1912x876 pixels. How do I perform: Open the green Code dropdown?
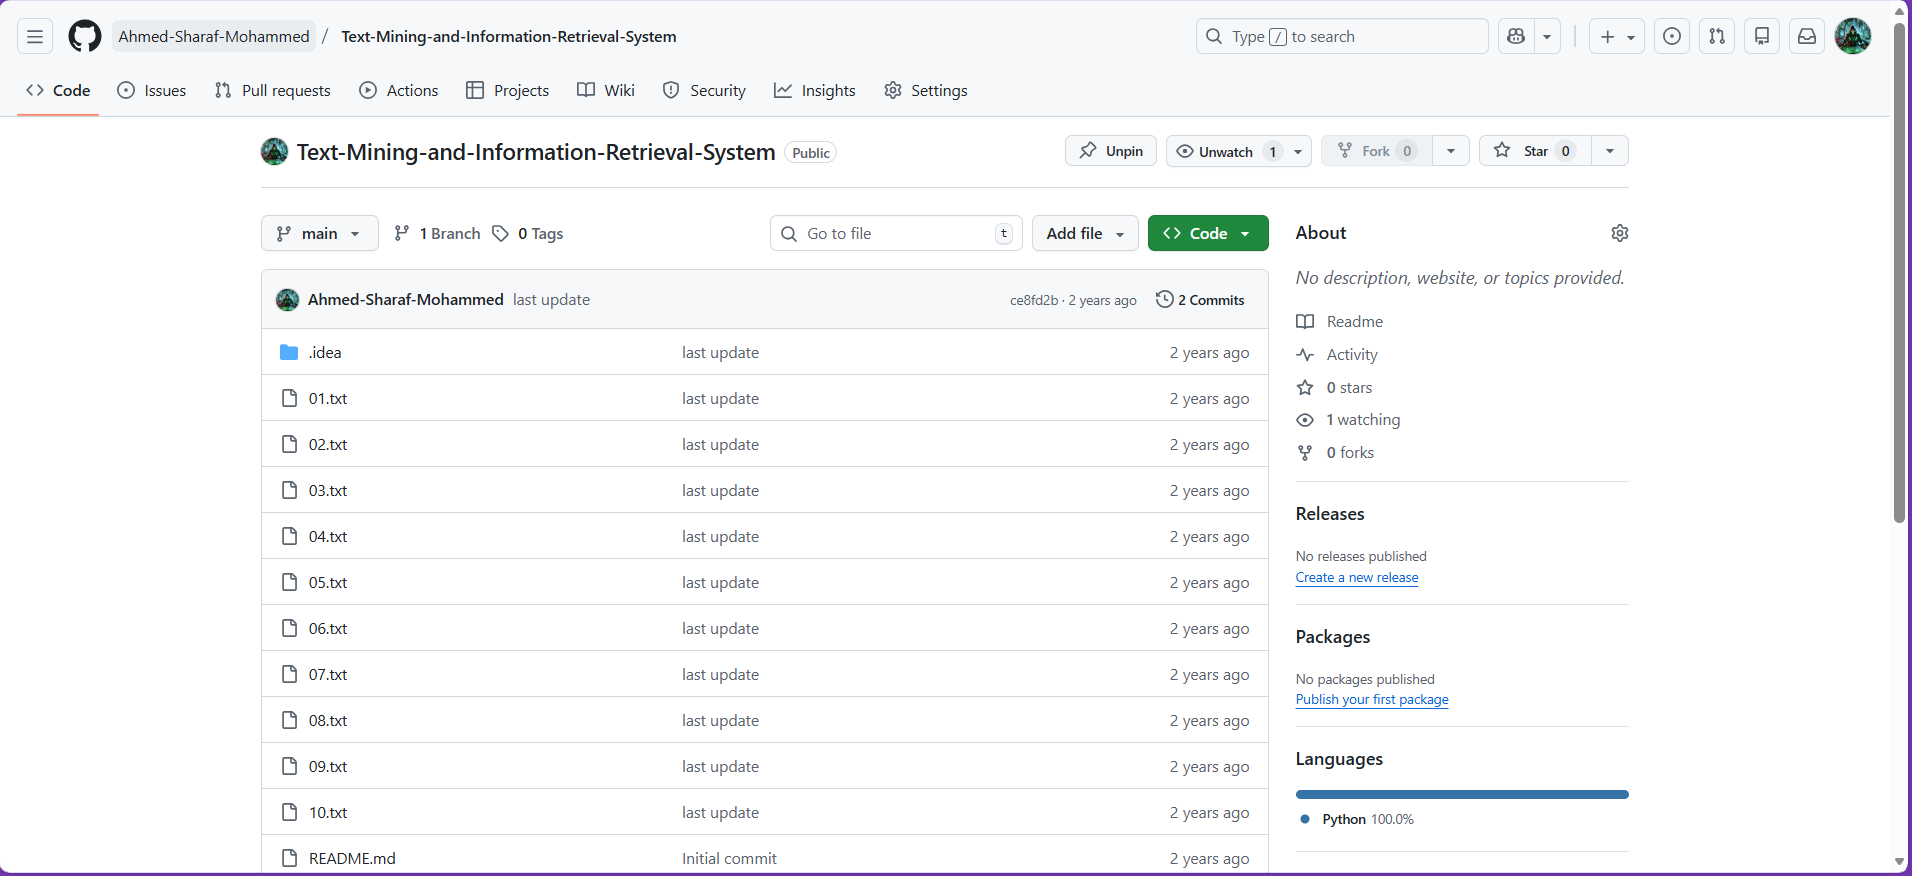pos(1208,233)
